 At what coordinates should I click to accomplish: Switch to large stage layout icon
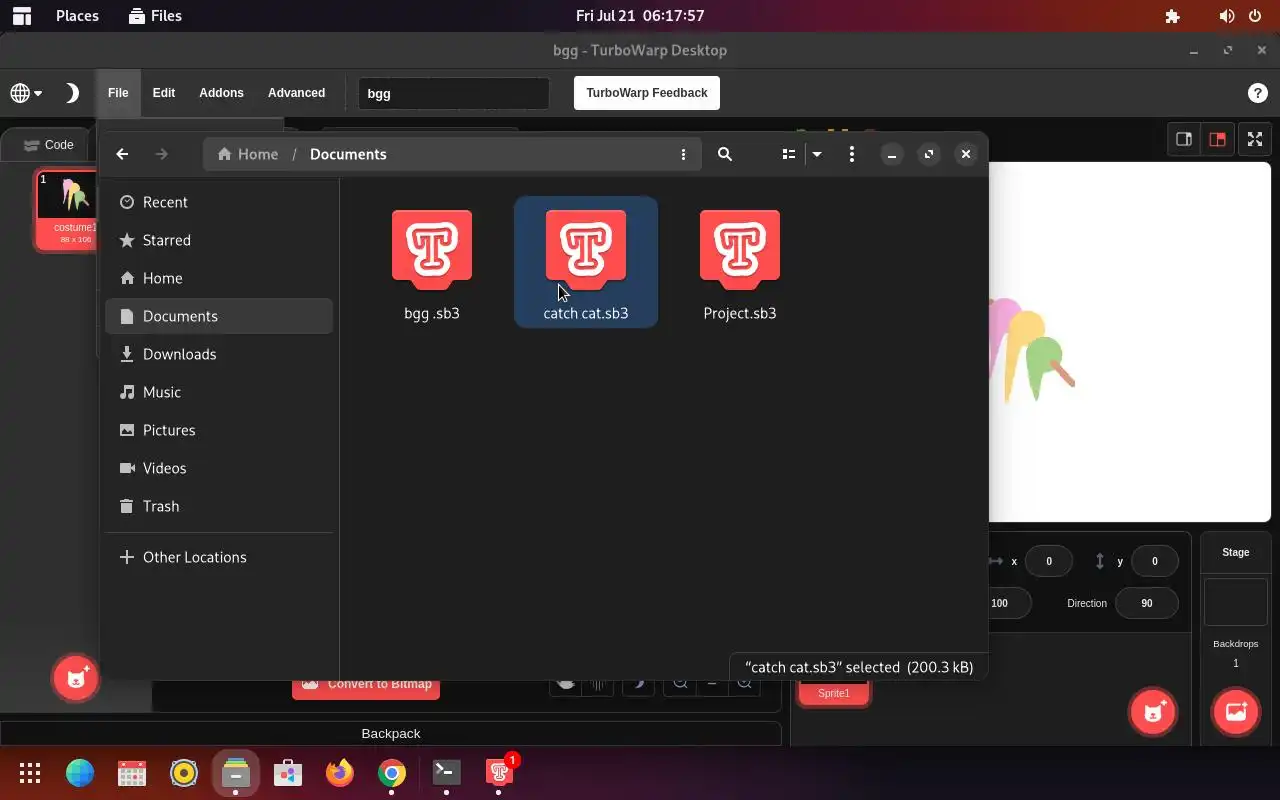pos(1217,140)
